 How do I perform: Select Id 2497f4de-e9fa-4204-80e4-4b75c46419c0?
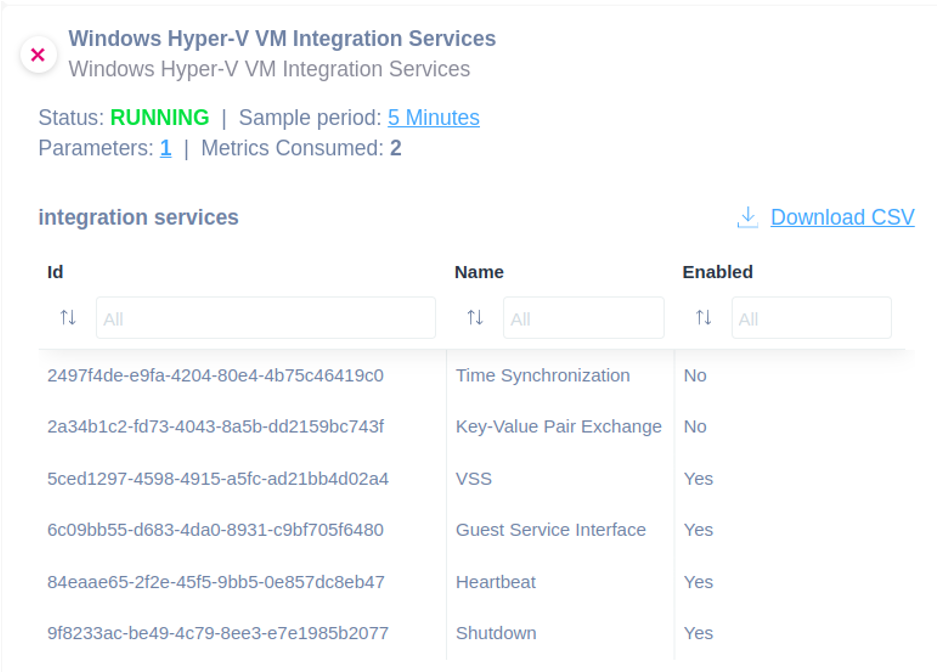(x=215, y=376)
